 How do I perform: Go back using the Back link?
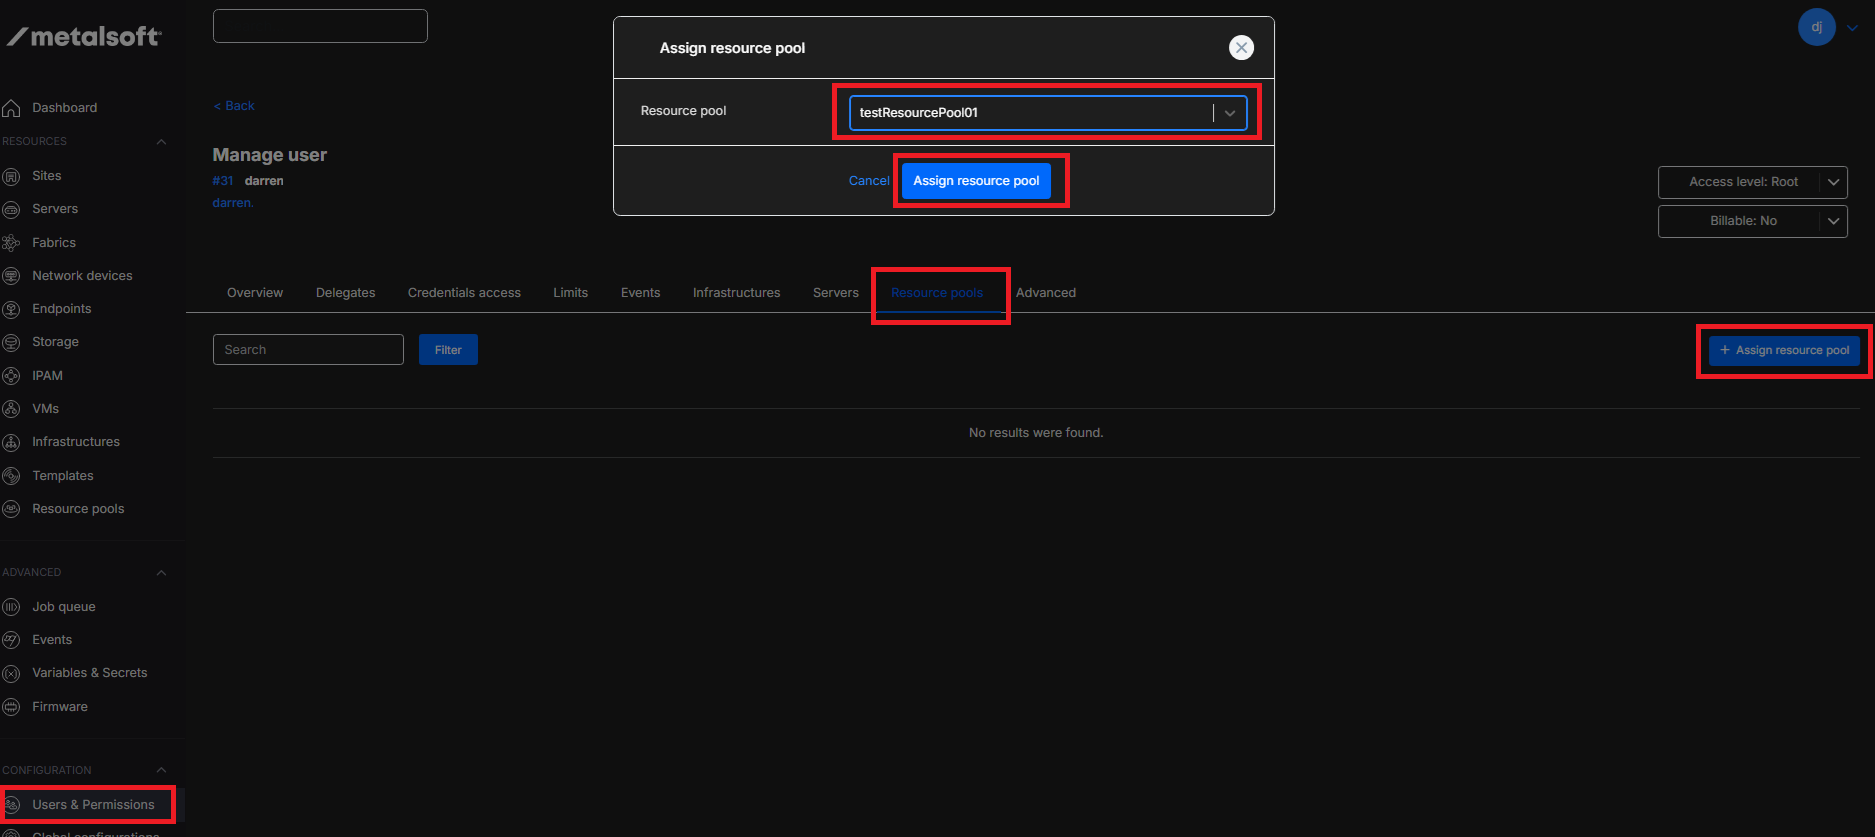click(x=235, y=106)
